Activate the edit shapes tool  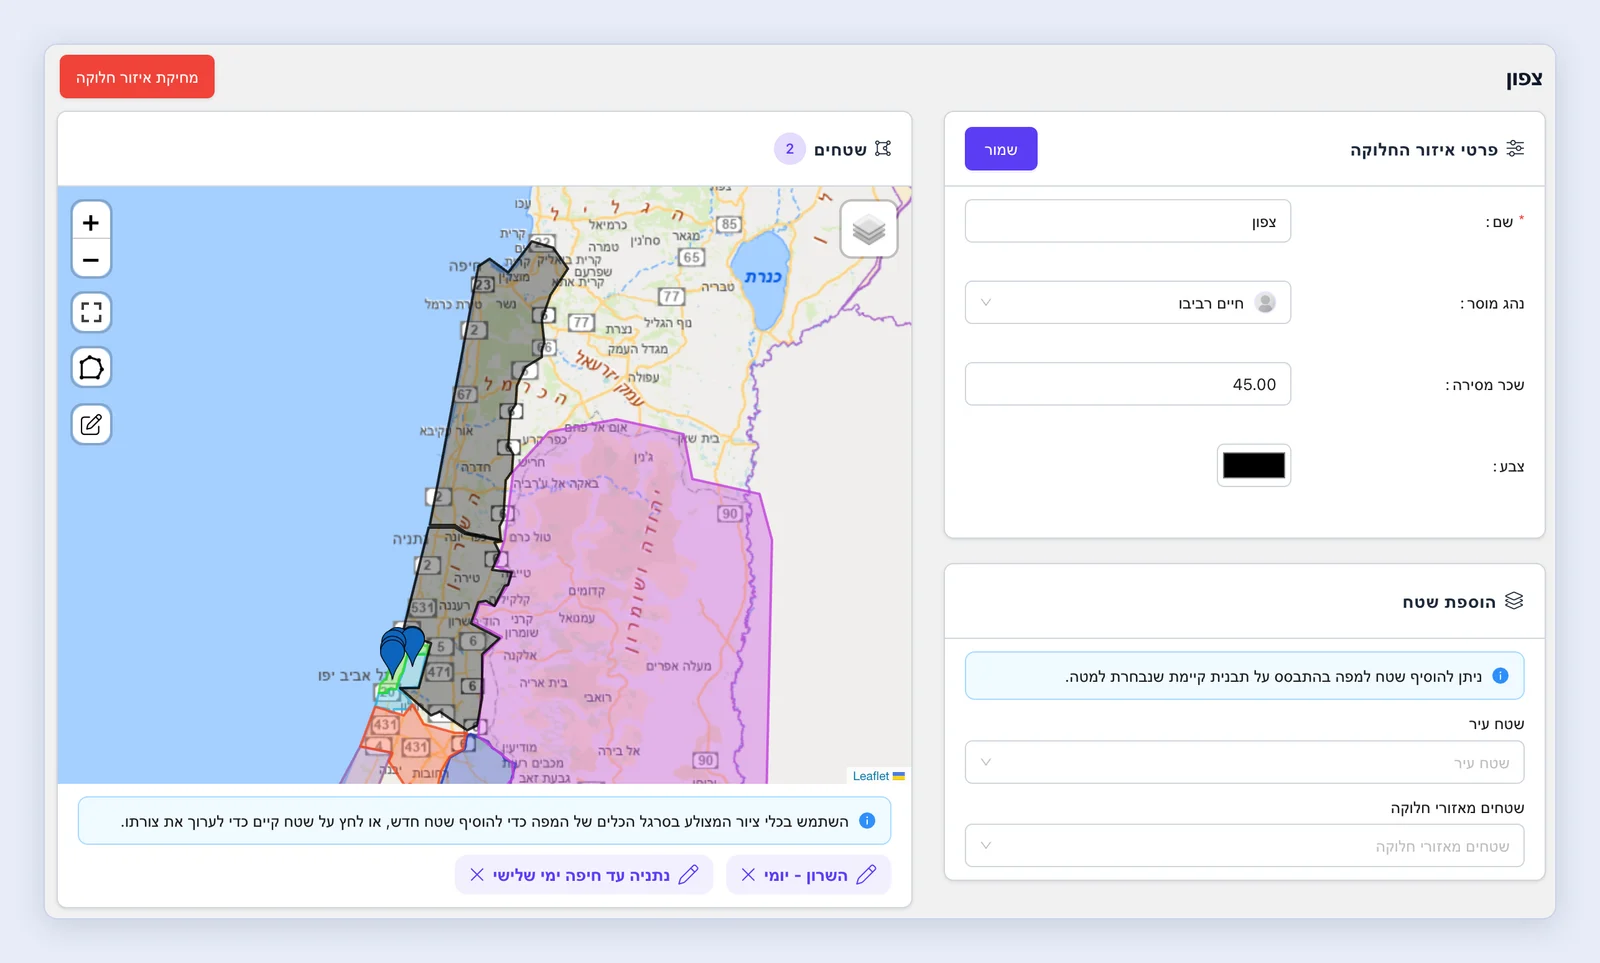click(91, 425)
